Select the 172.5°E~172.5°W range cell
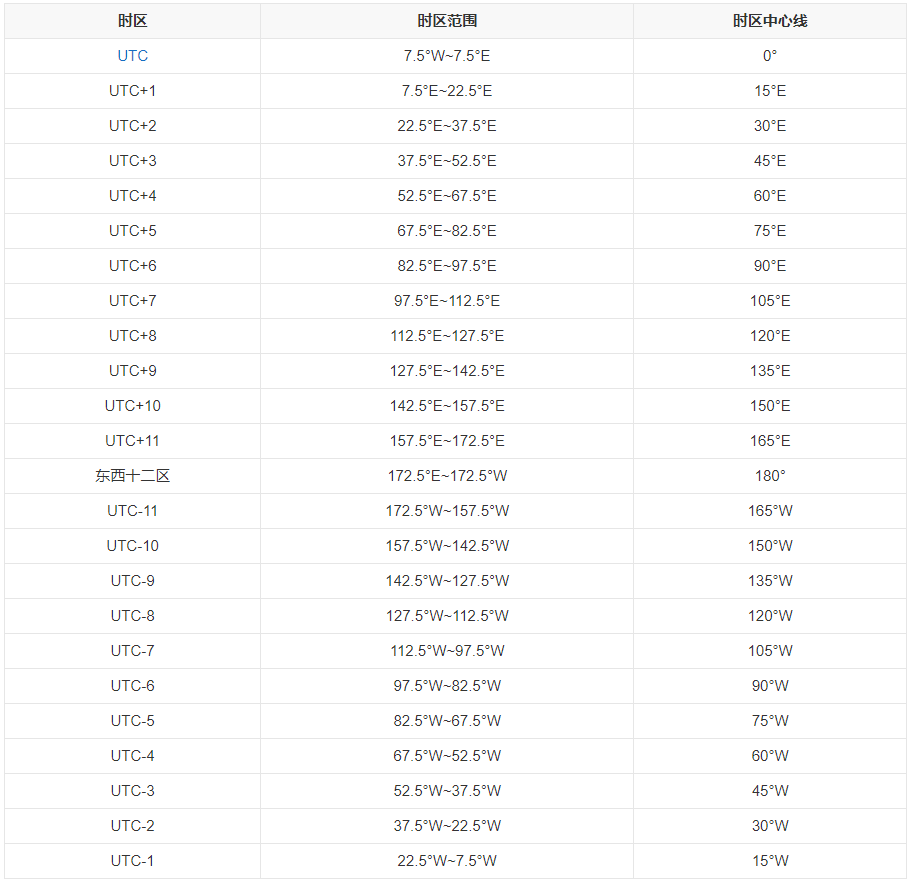Screen dimensions: 909x882 [x=447, y=476]
